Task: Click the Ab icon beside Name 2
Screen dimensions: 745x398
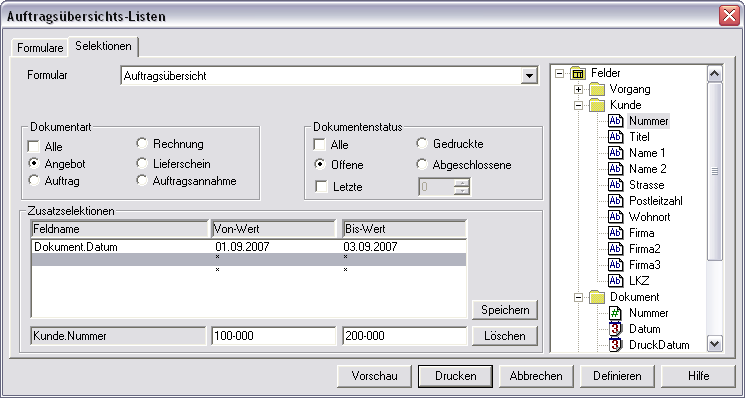Action: [x=615, y=169]
